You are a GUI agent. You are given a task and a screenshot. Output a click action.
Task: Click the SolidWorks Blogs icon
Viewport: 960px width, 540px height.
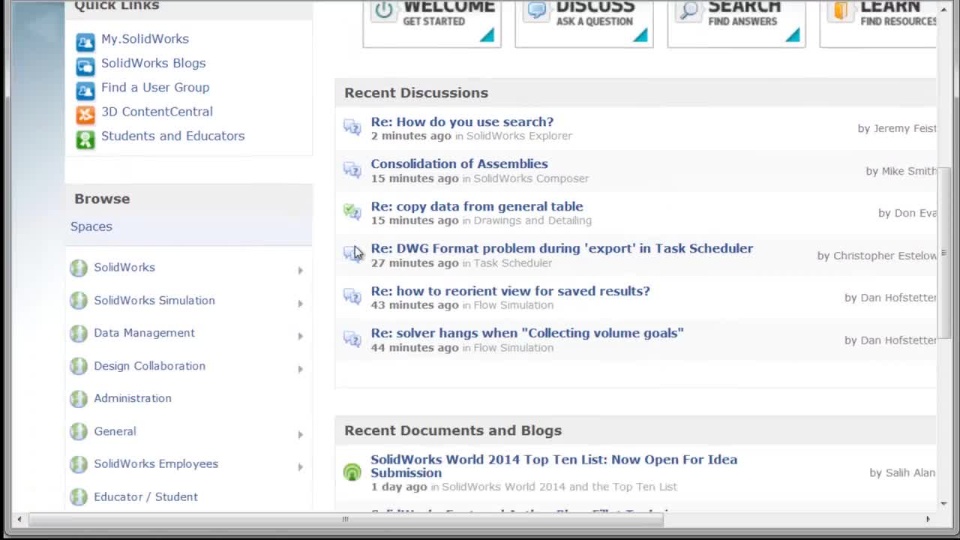coord(85,66)
